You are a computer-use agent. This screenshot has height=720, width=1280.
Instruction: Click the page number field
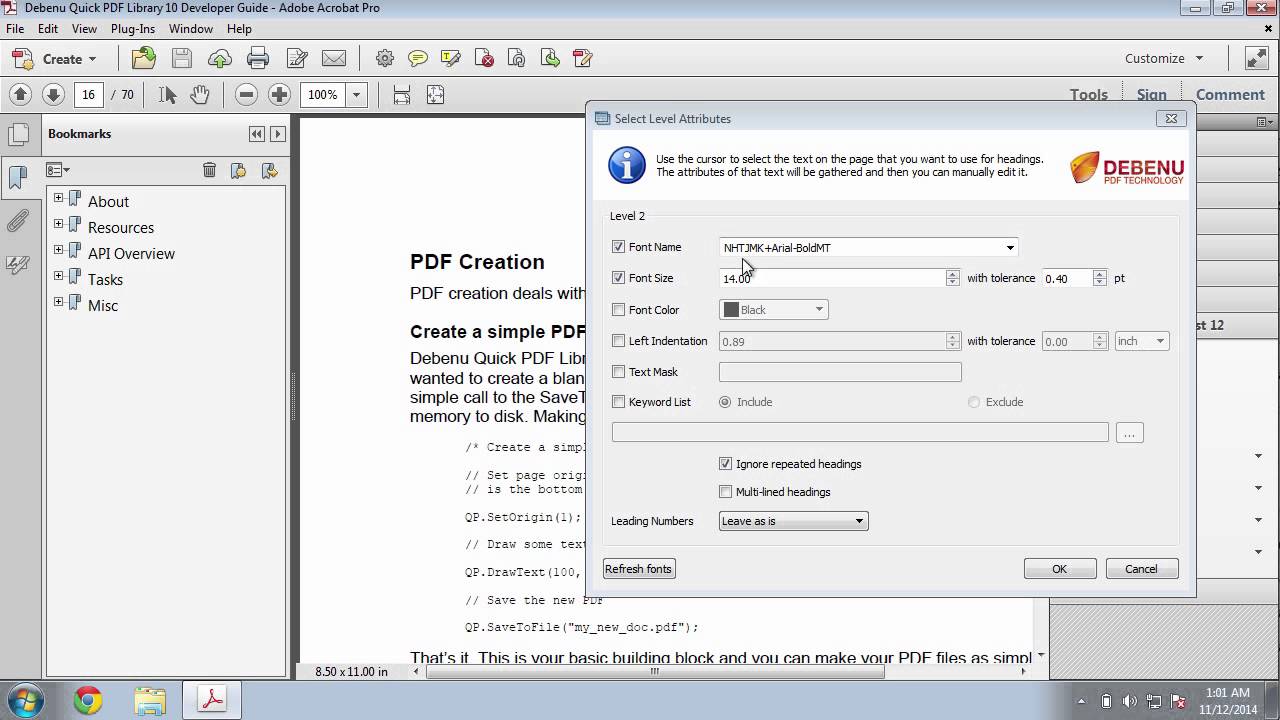pyautogui.click(x=88, y=95)
